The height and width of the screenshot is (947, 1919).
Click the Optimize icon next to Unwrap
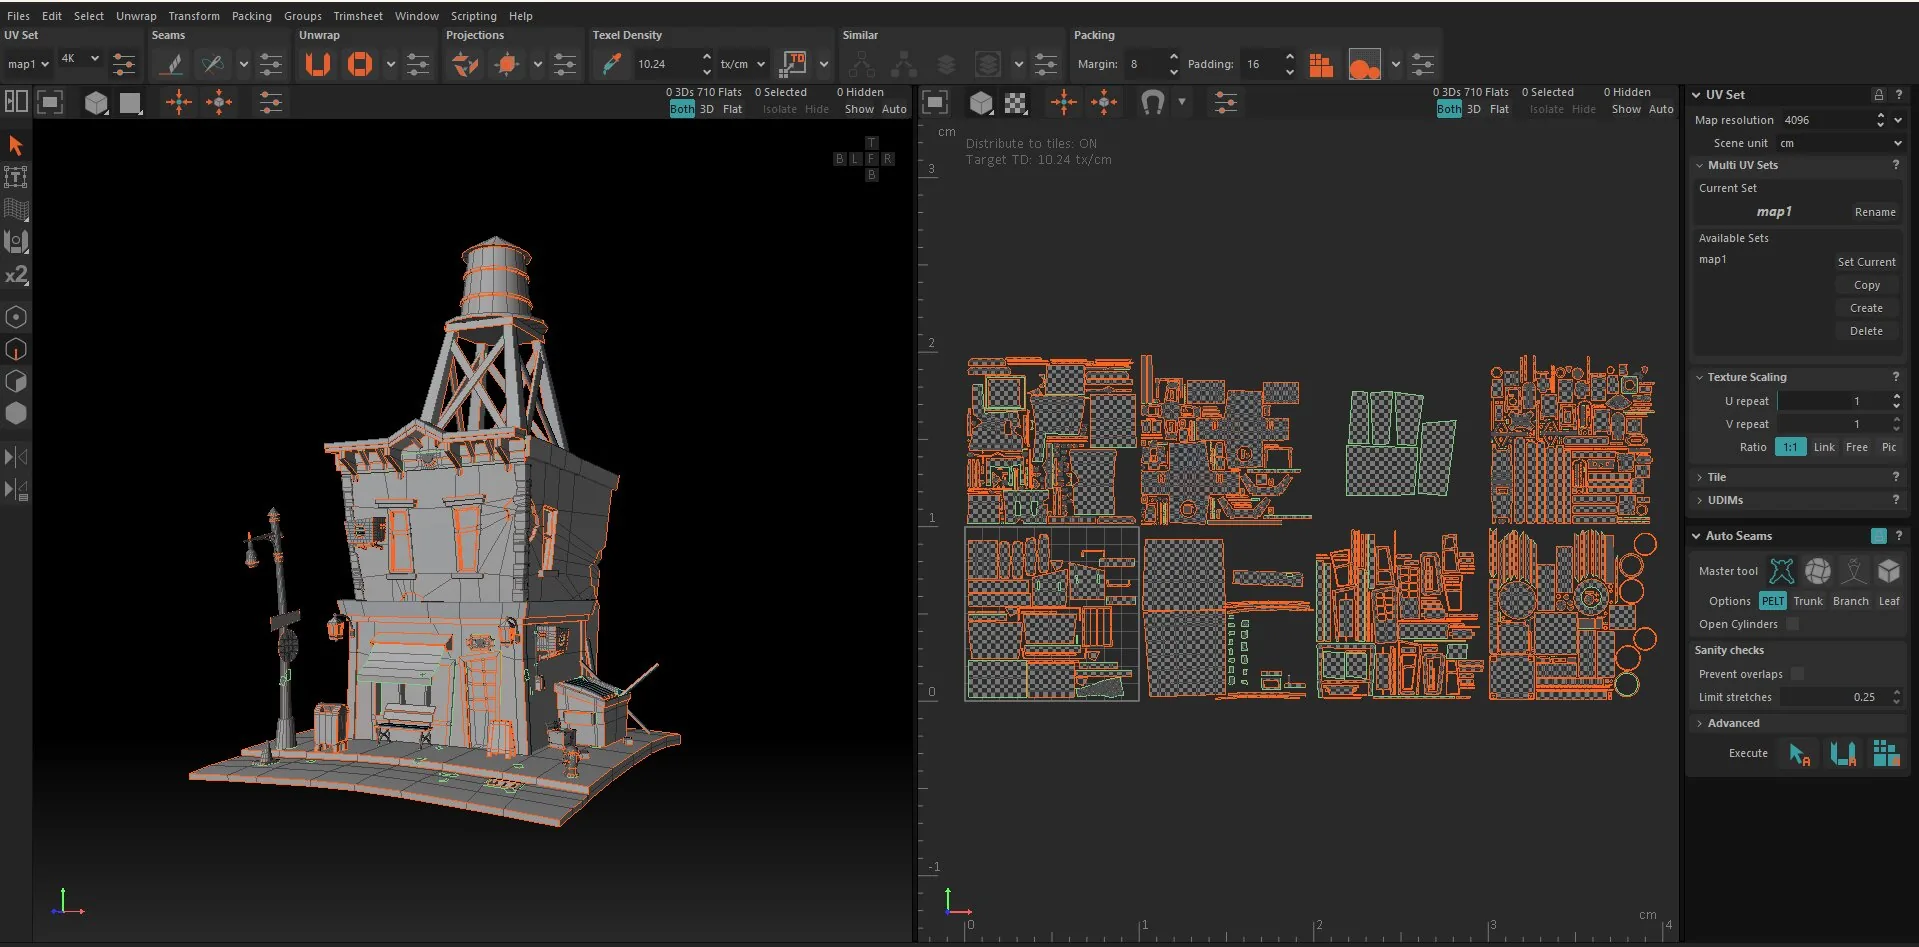point(360,64)
